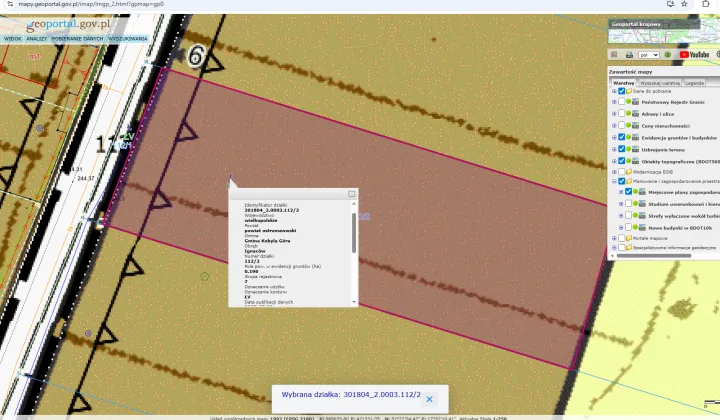Disable the Obiekty topograficzne layer
The width and height of the screenshot is (720, 420).
(x=621, y=162)
